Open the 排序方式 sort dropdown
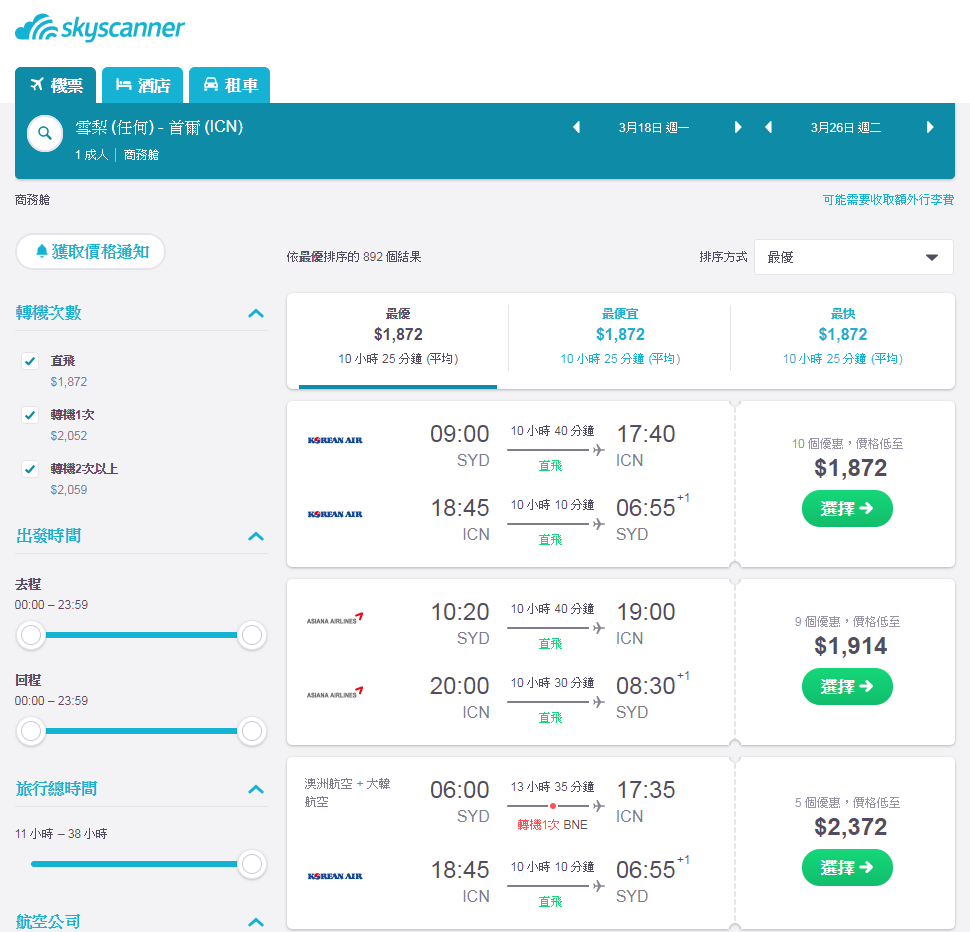The width and height of the screenshot is (970, 932). tap(854, 257)
